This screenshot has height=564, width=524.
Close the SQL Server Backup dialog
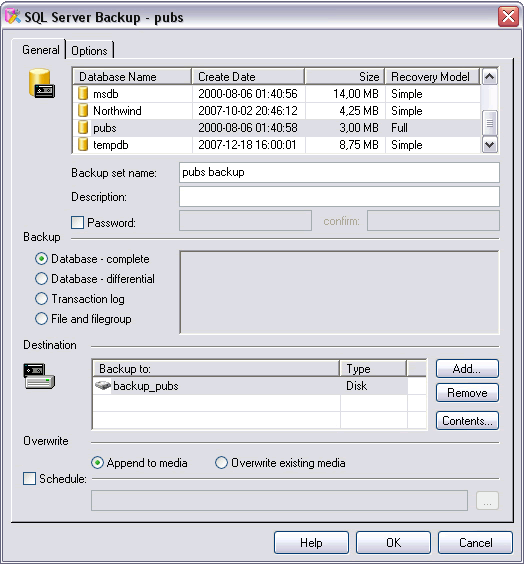coord(508,17)
